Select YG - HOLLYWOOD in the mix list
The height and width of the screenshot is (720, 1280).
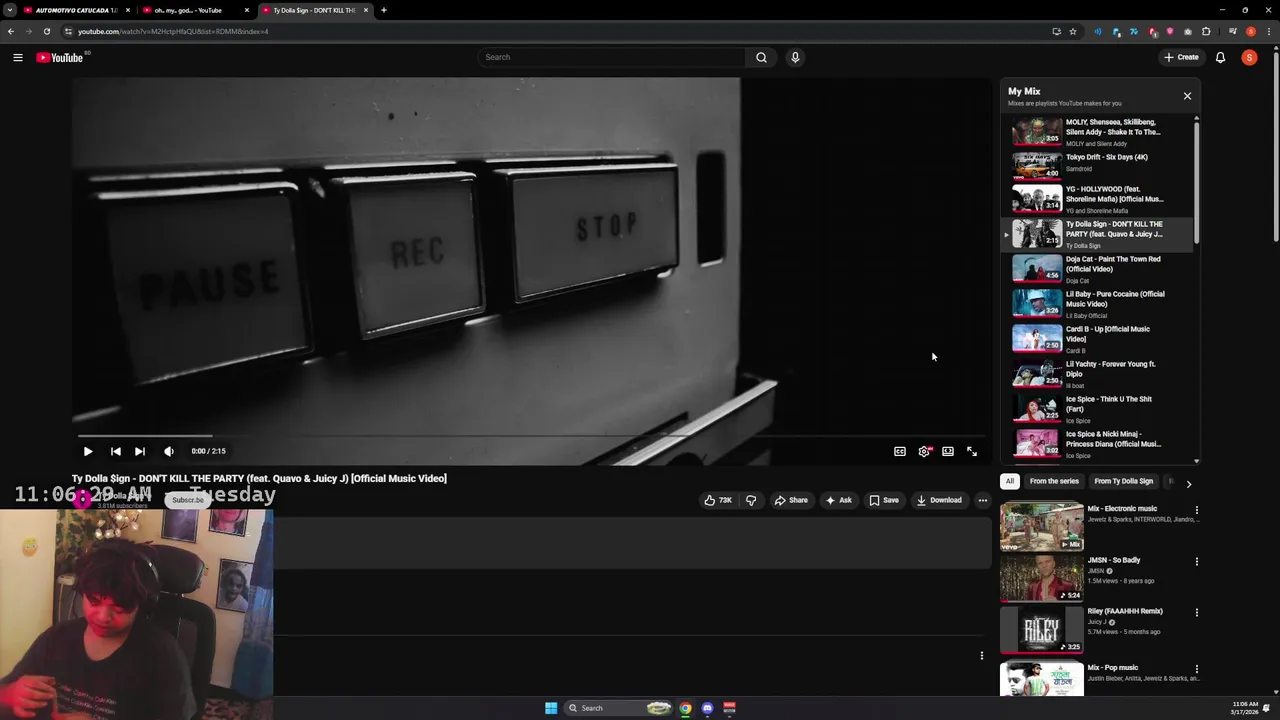point(1098,199)
